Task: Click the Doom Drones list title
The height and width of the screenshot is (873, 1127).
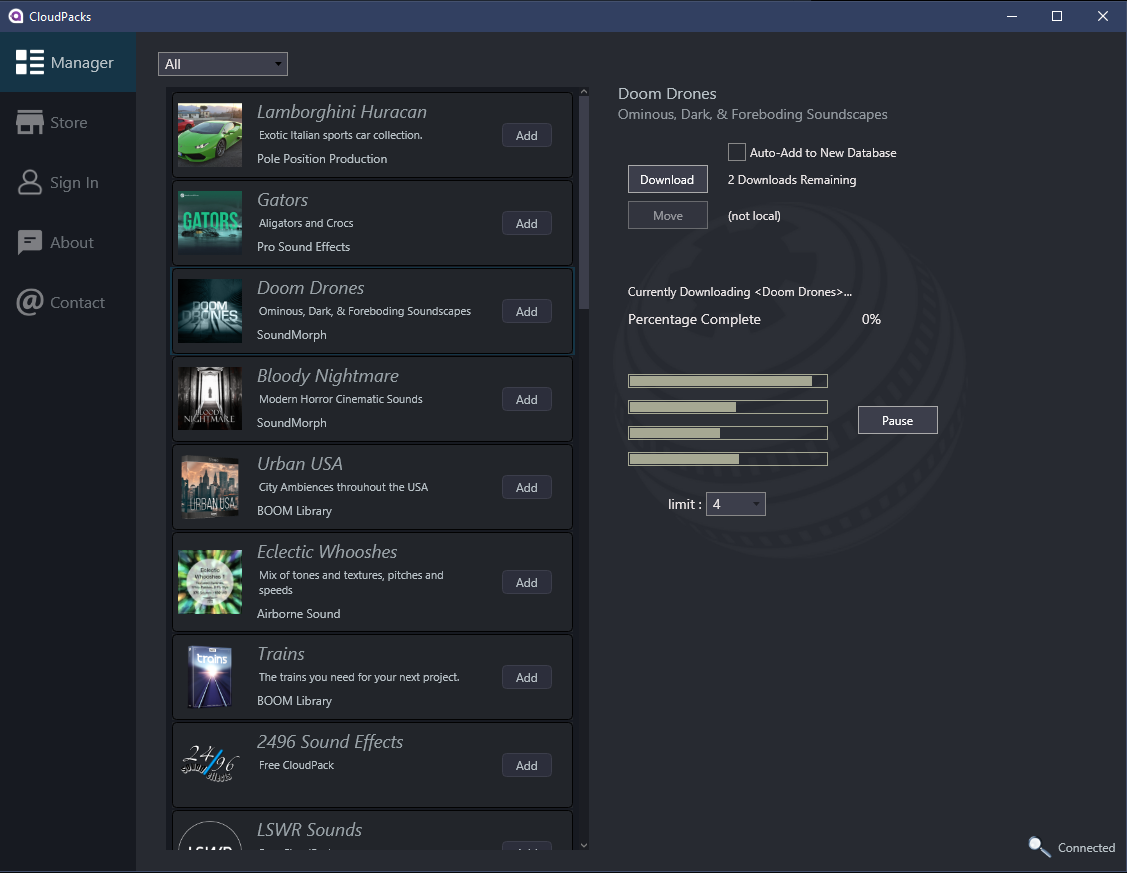Action: (310, 288)
